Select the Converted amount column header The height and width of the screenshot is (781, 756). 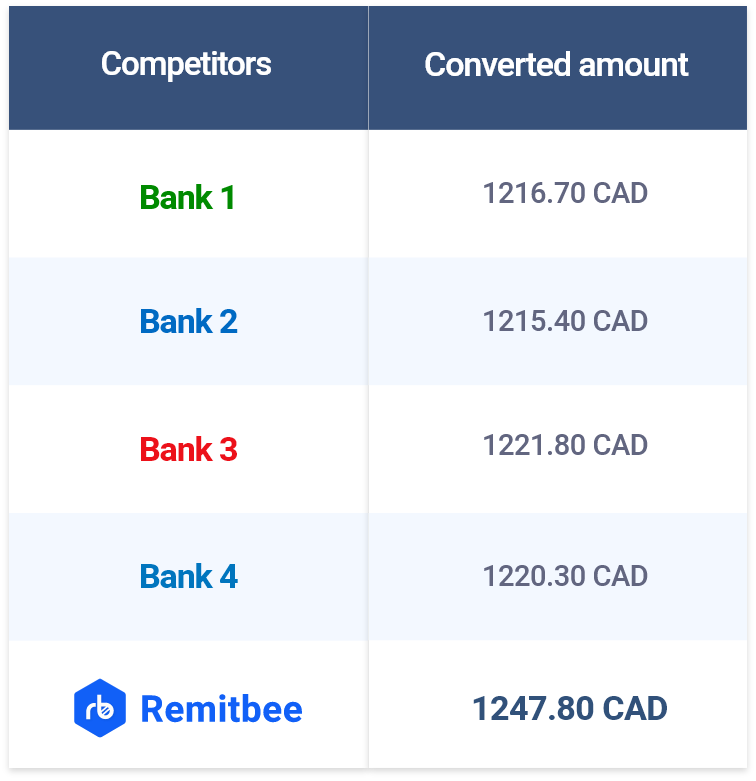(556, 65)
